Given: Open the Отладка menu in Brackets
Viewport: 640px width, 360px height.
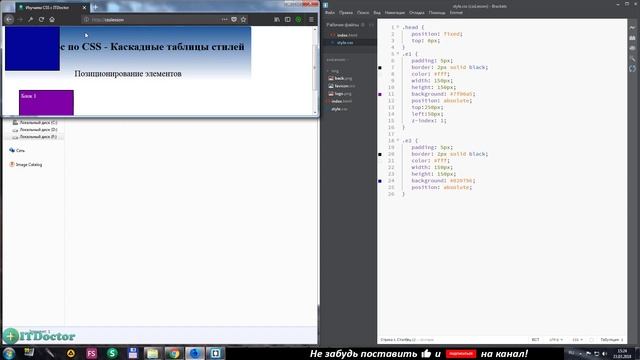Looking at the screenshot, I should (417, 13).
